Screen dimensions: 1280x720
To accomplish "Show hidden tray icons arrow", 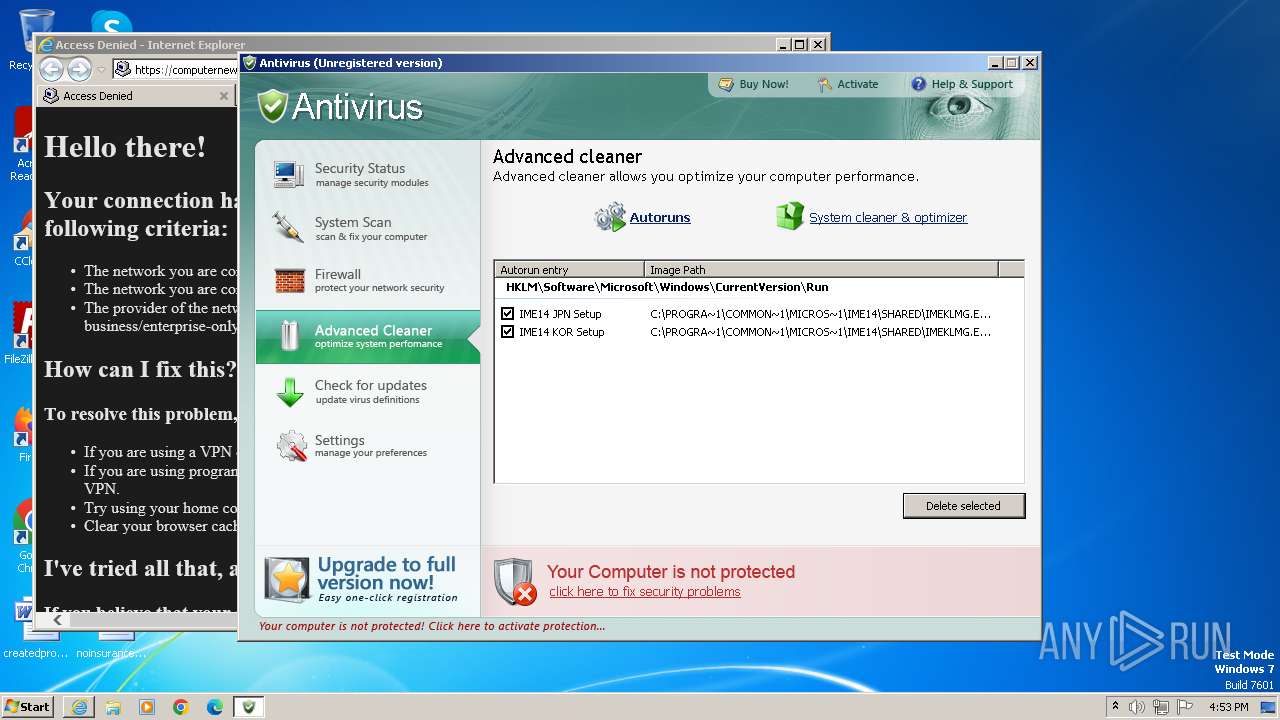I will pos(1115,707).
